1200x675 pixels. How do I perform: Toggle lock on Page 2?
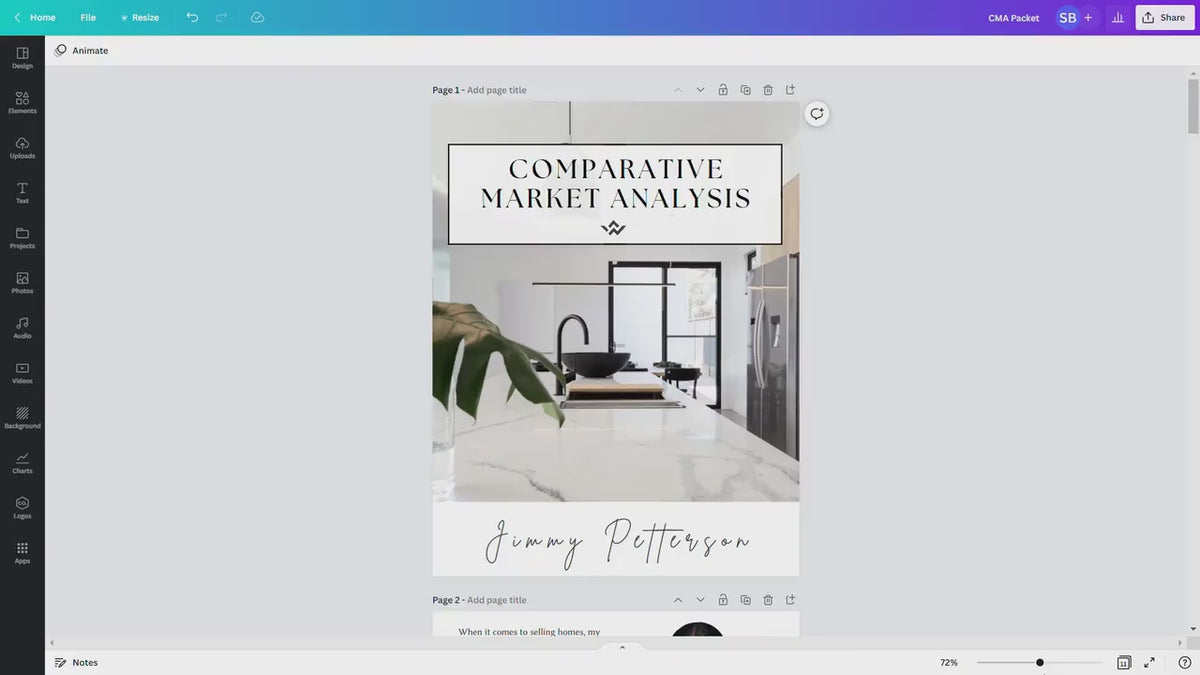click(x=723, y=600)
